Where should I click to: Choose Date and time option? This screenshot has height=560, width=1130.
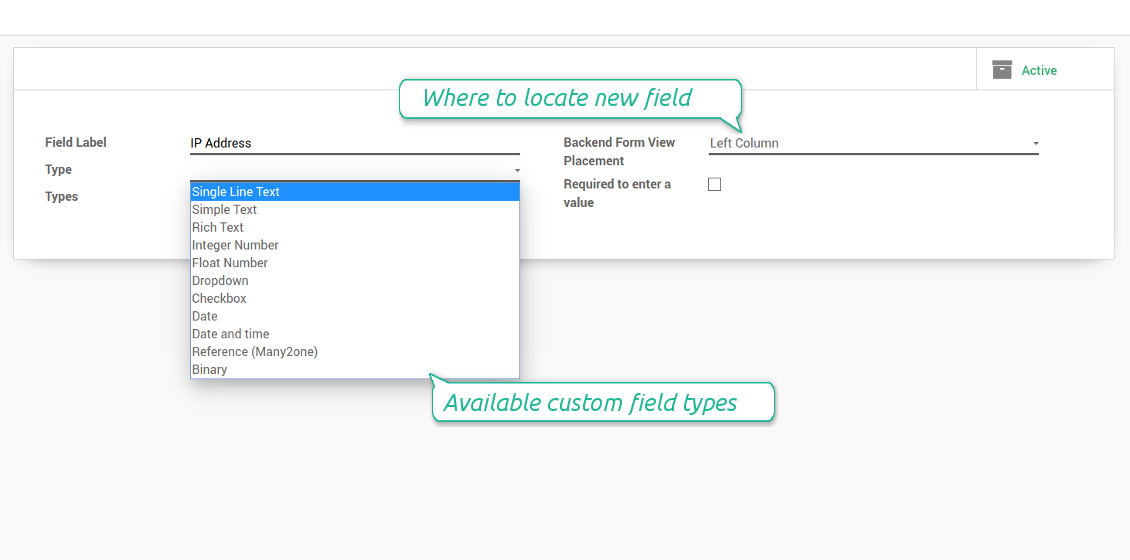pos(355,334)
